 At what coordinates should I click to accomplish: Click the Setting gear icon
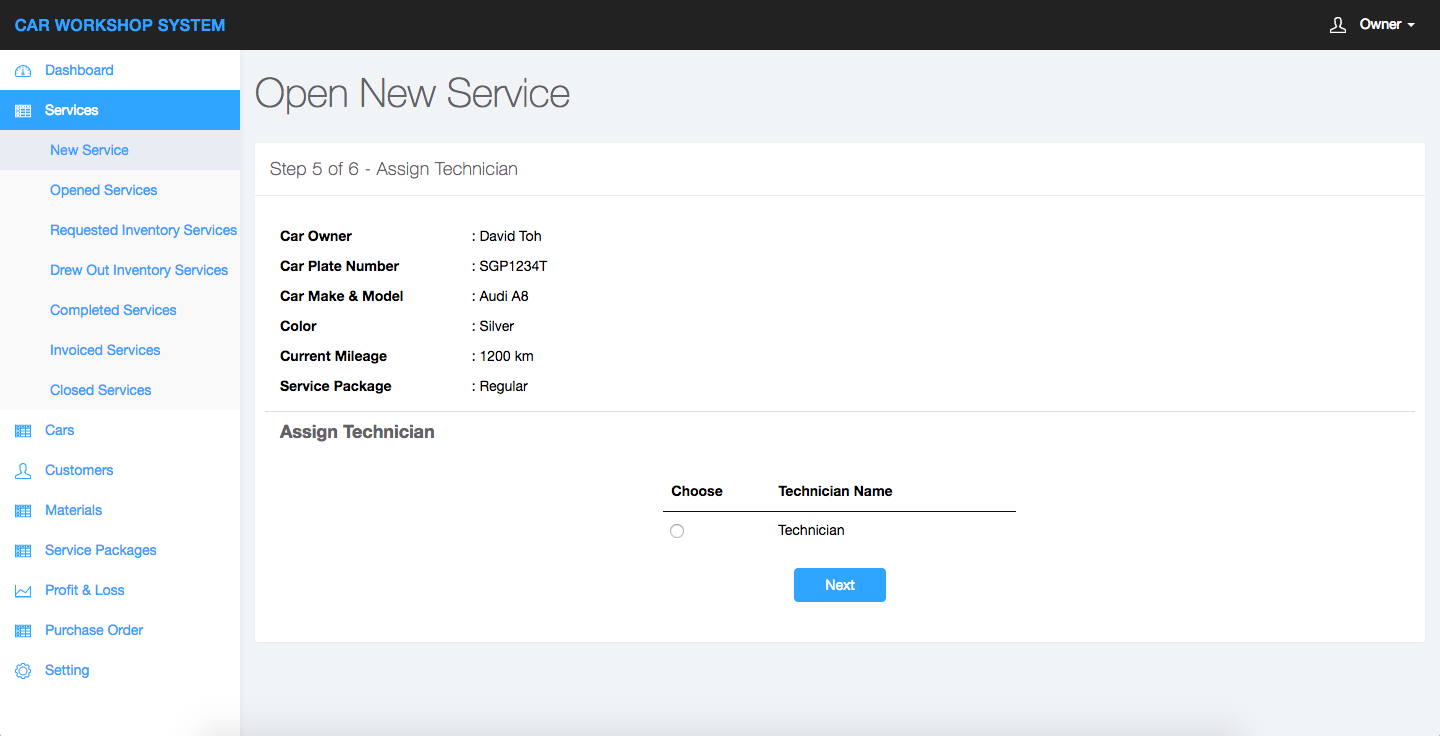click(x=23, y=671)
